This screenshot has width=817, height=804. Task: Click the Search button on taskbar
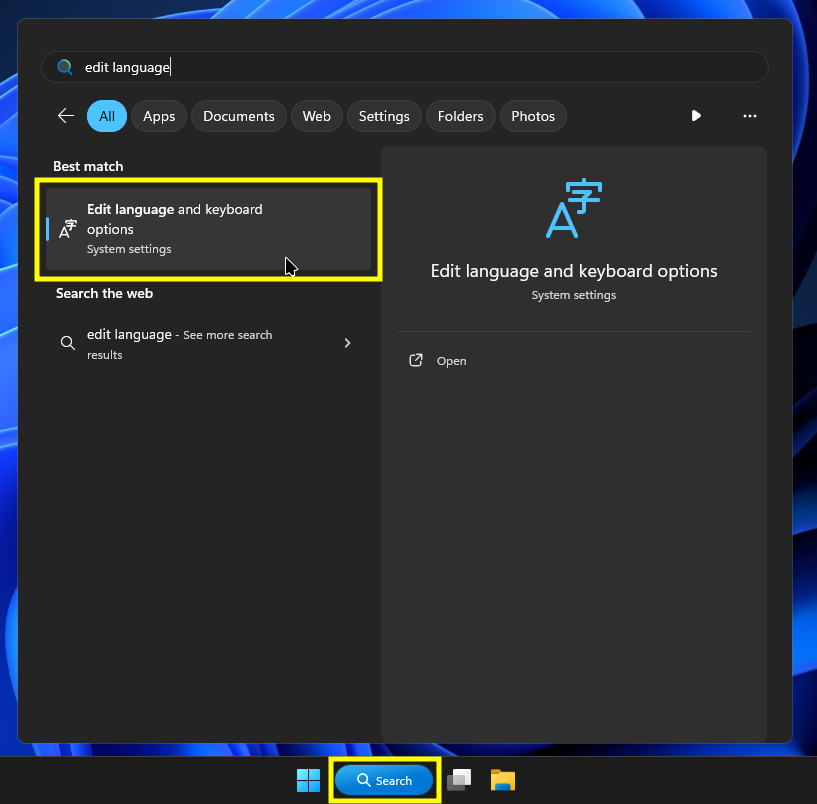point(384,780)
